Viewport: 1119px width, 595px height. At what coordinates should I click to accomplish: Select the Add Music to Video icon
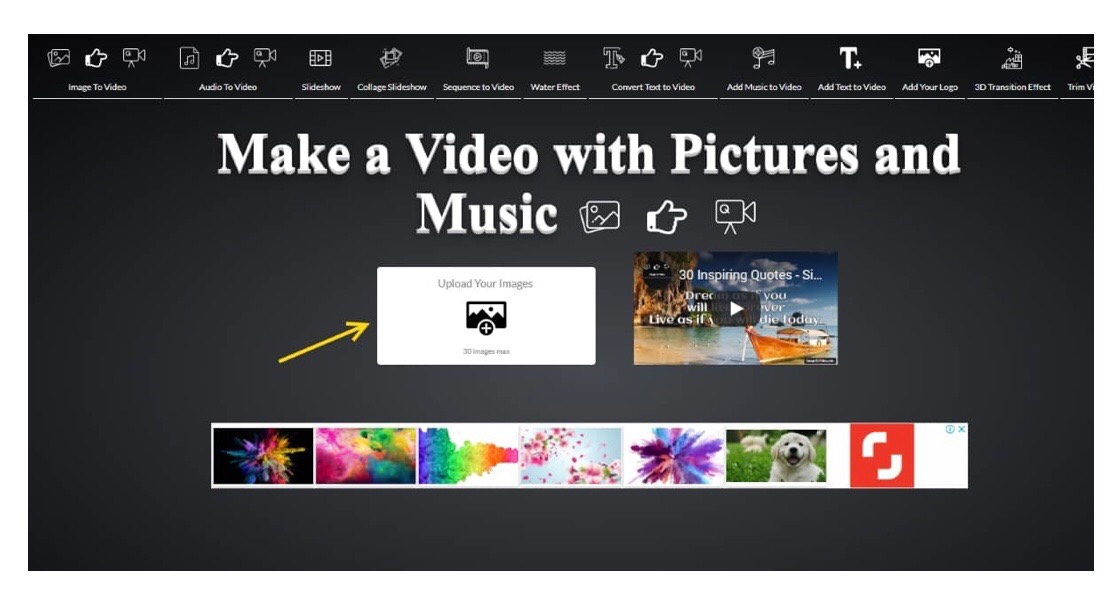coord(764,59)
